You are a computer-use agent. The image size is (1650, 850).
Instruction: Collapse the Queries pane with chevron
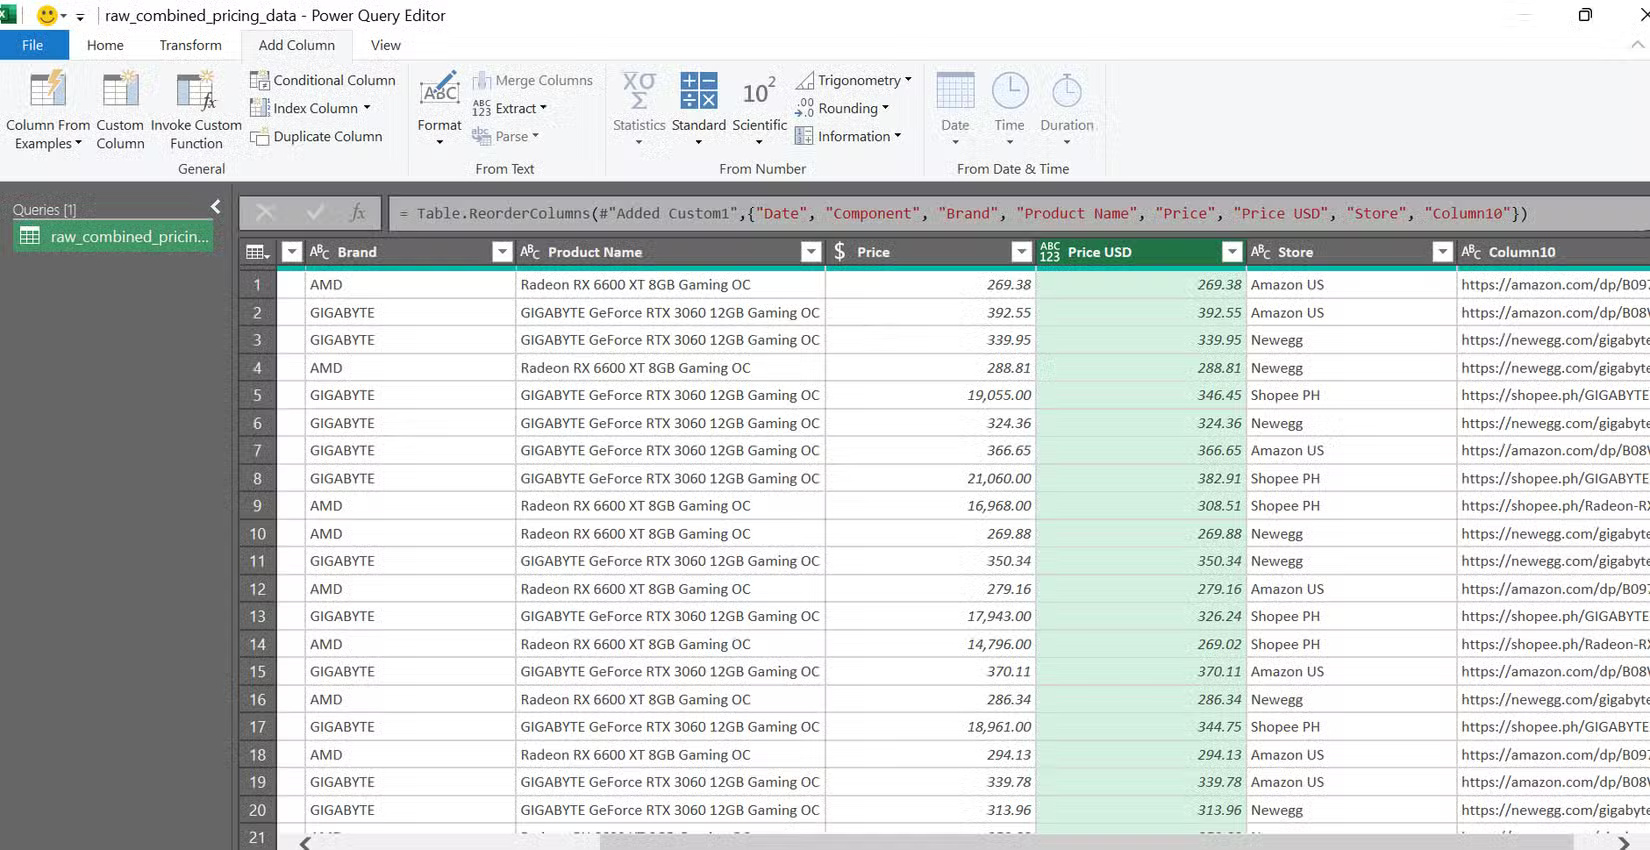coord(215,207)
